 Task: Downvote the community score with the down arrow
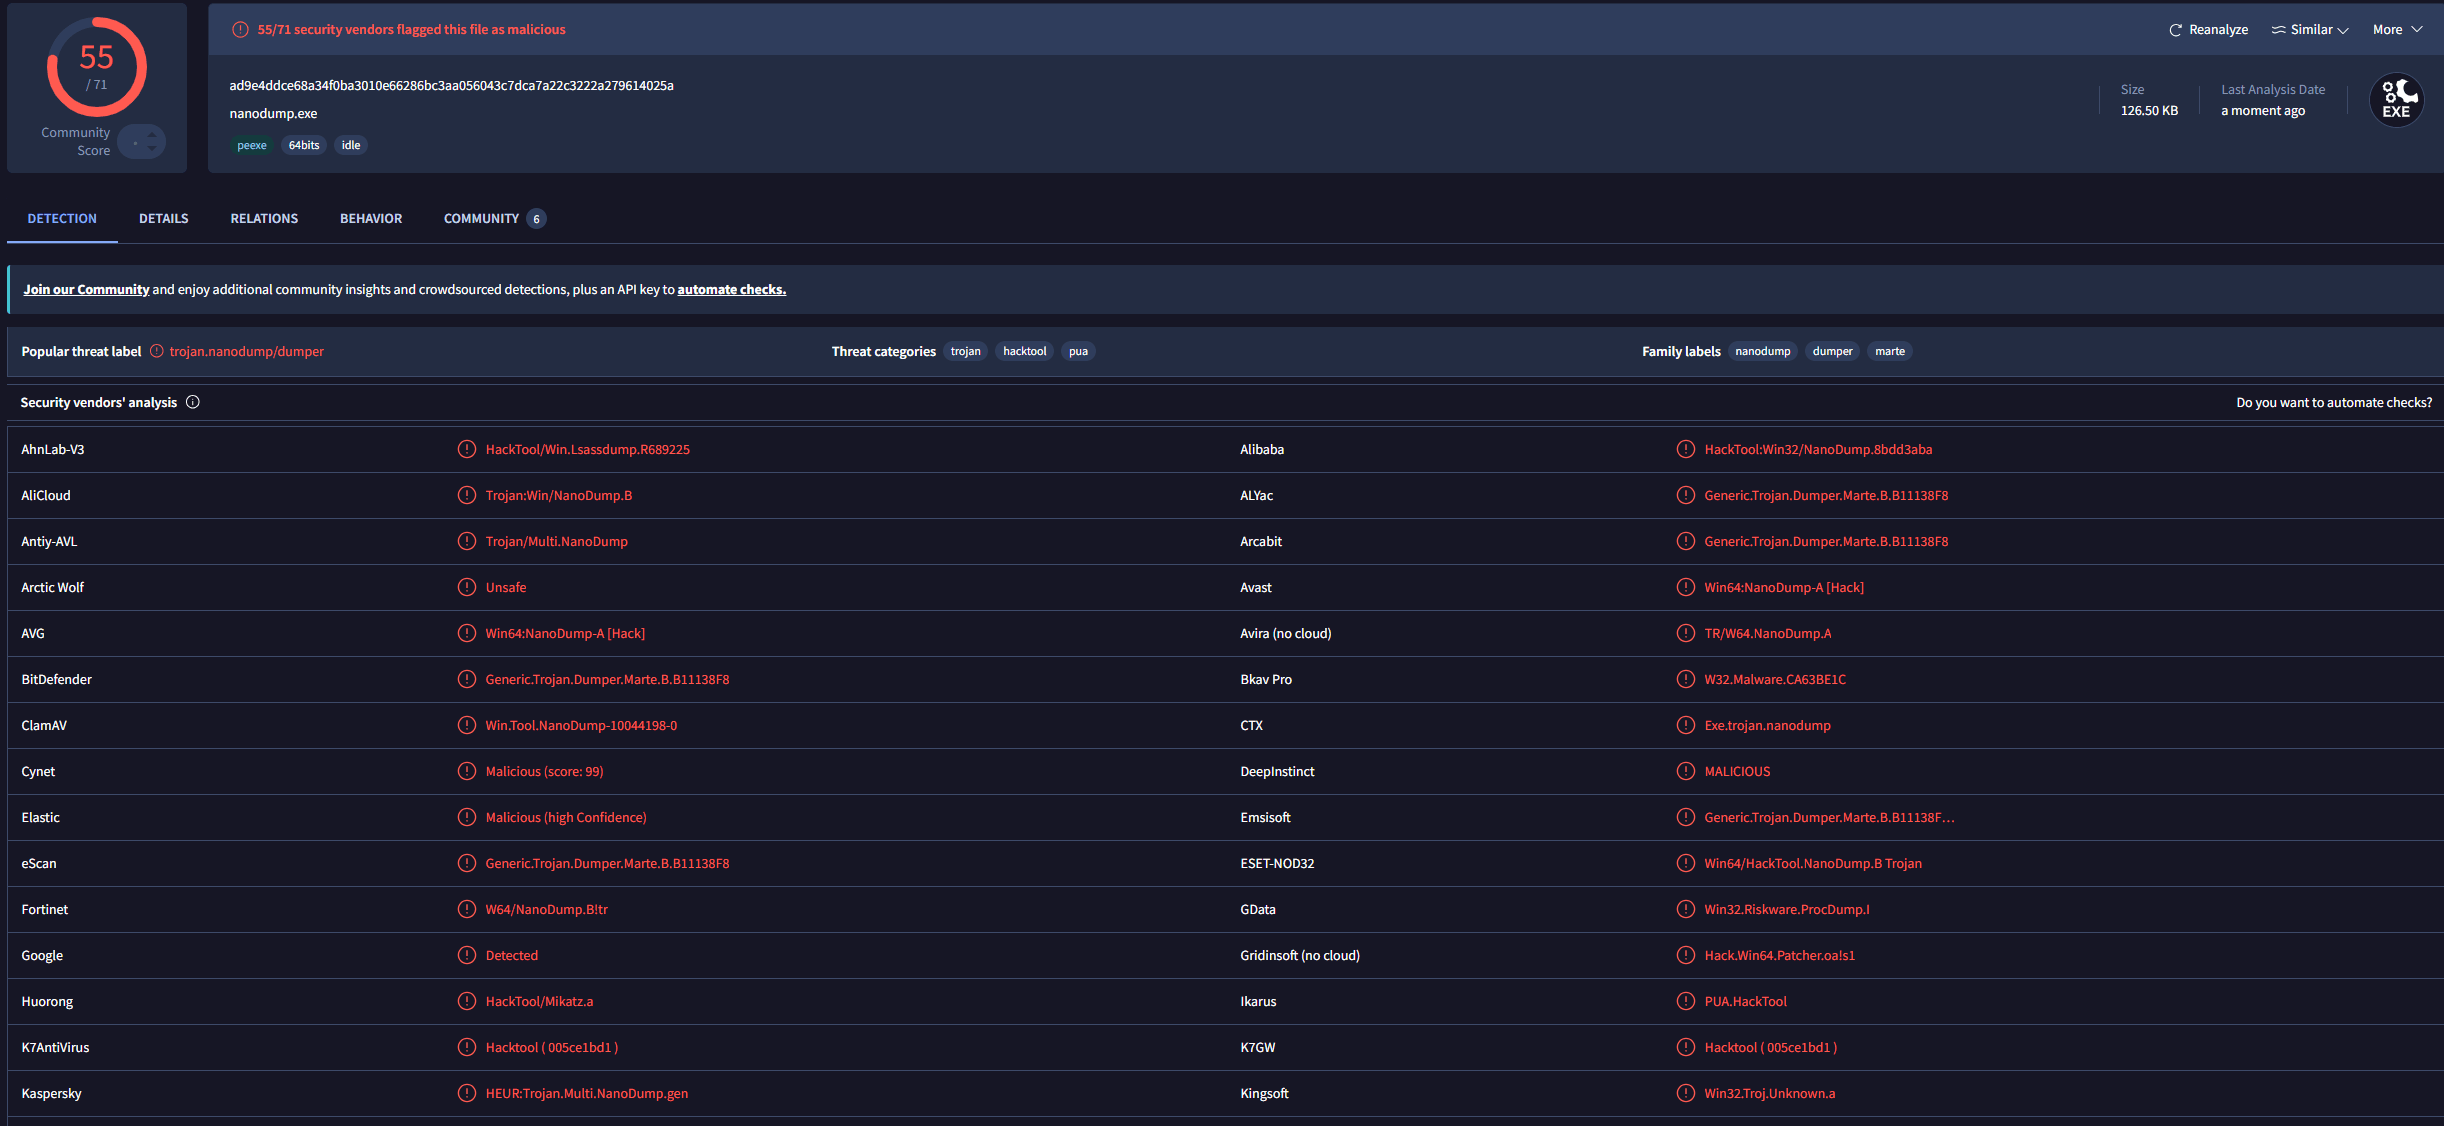[152, 149]
